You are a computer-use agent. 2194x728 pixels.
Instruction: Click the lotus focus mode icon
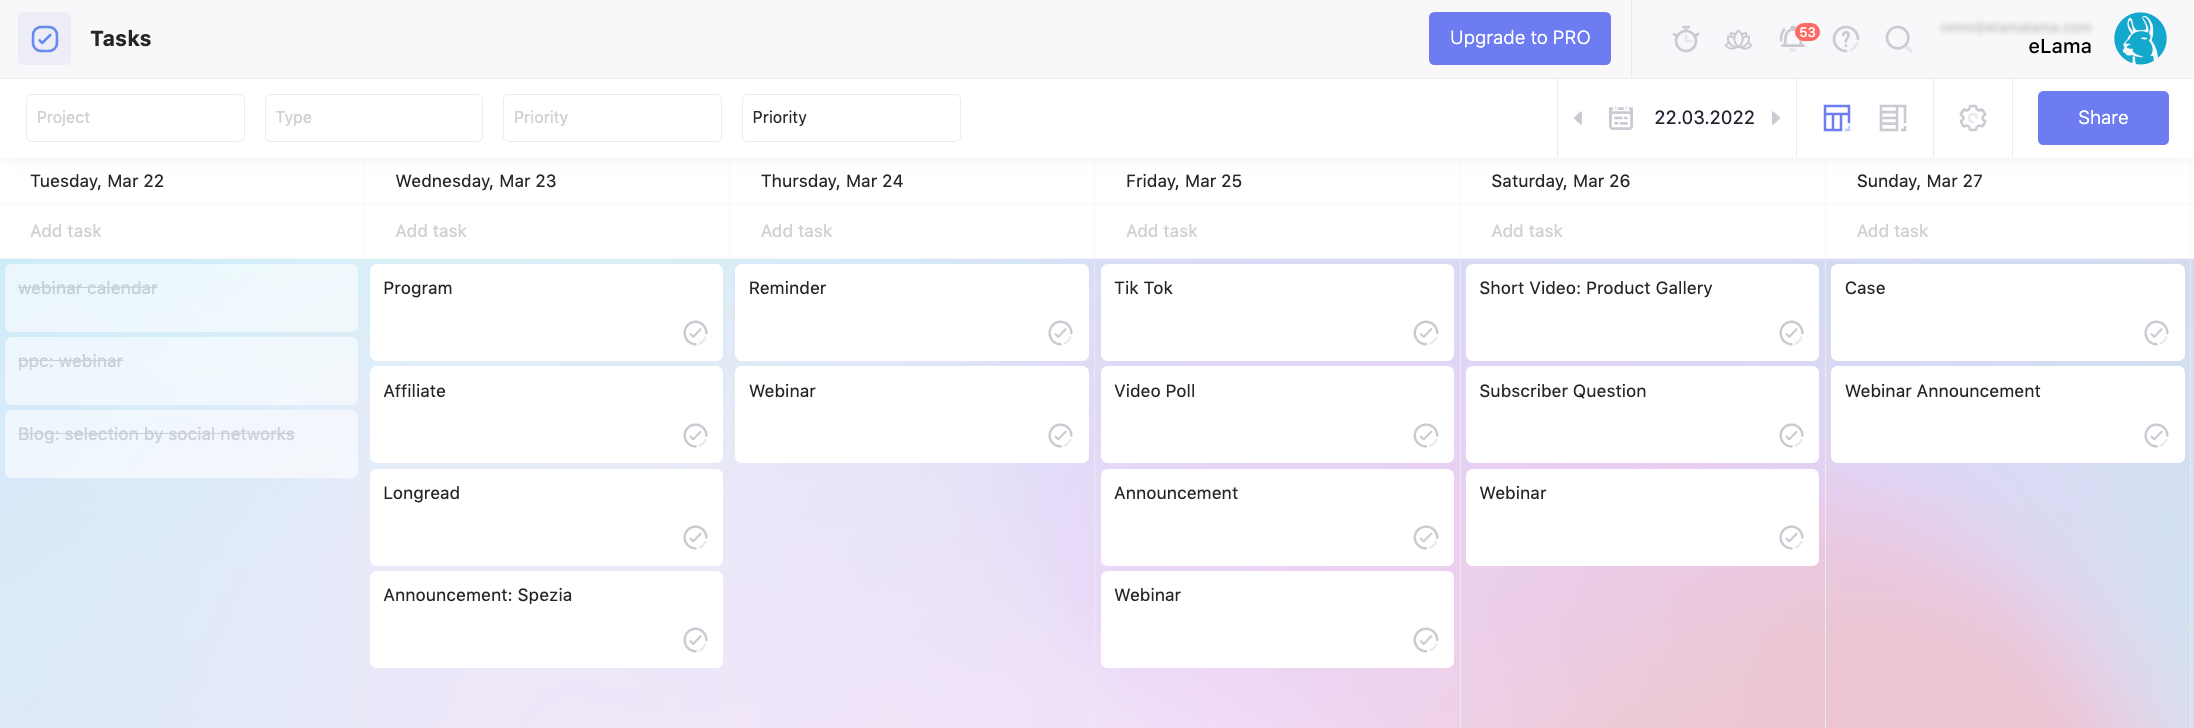[1739, 39]
